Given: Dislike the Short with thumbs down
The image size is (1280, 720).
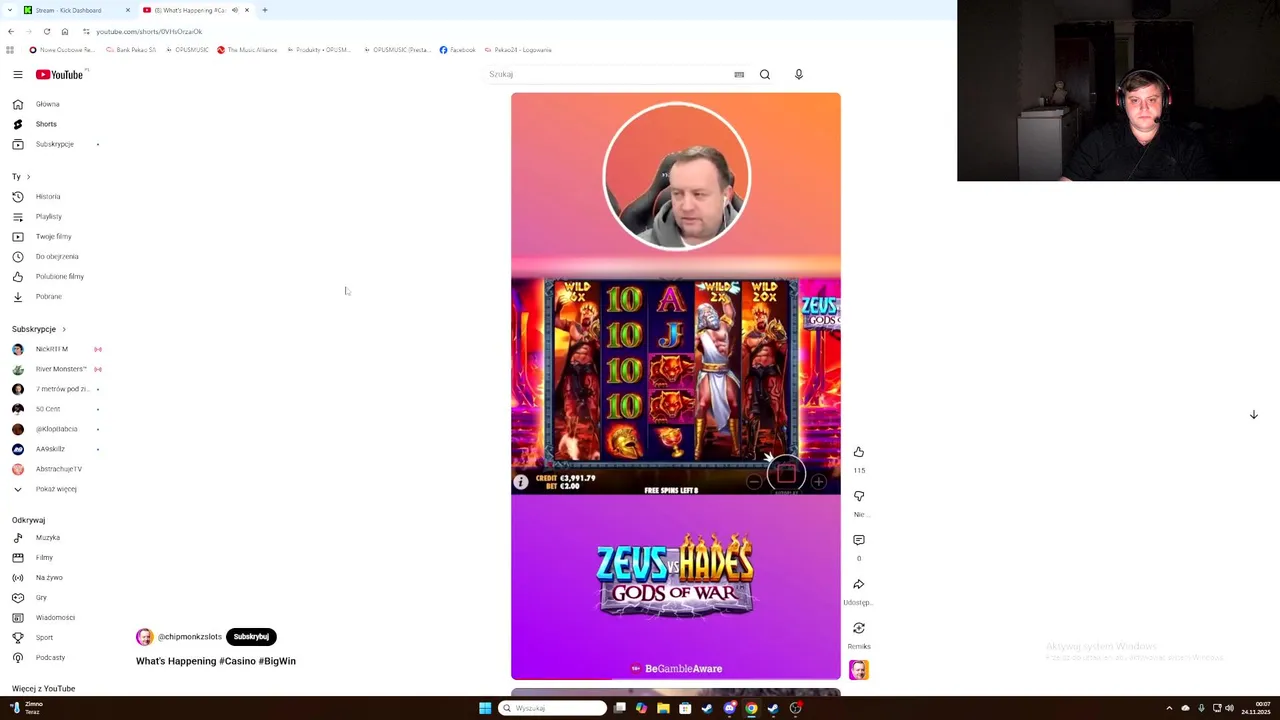Looking at the screenshot, I should point(859,496).
